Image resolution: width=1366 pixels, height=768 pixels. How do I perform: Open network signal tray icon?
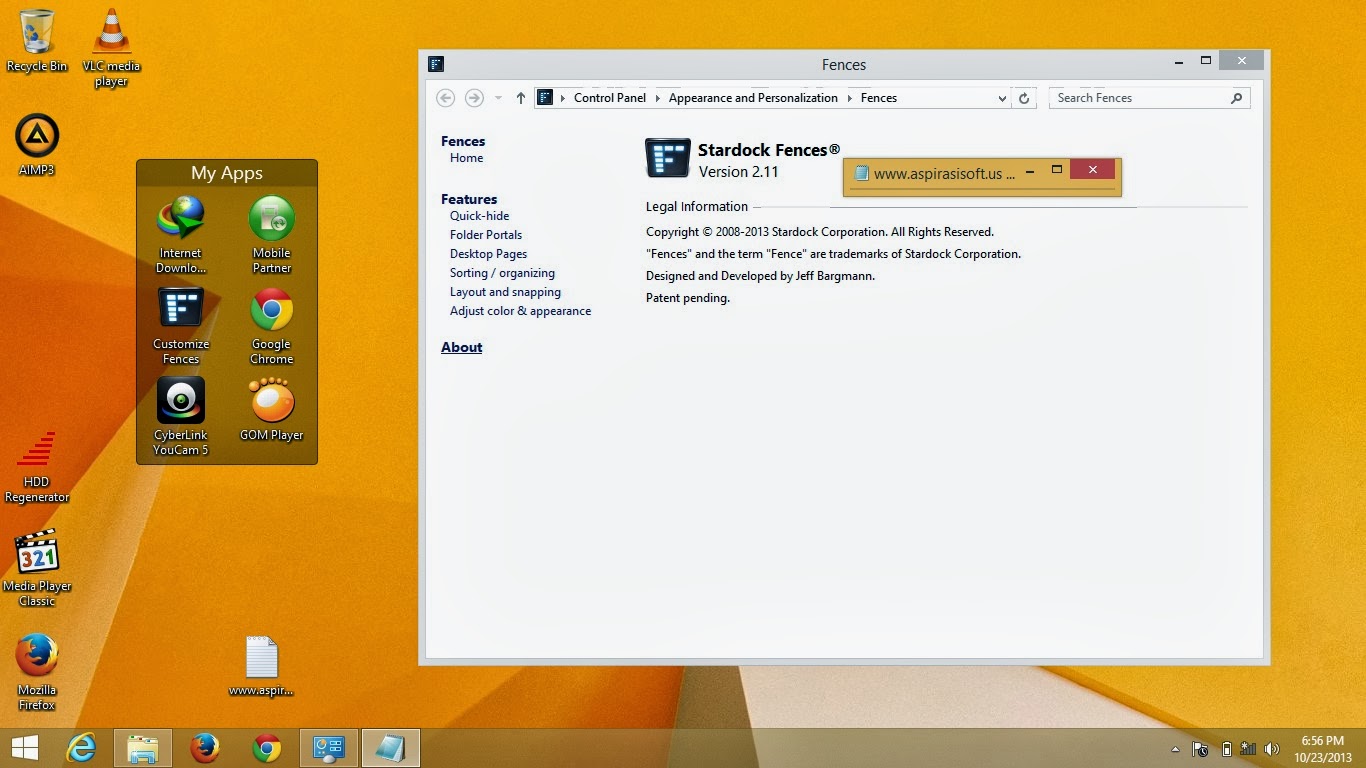(1248, 749)
